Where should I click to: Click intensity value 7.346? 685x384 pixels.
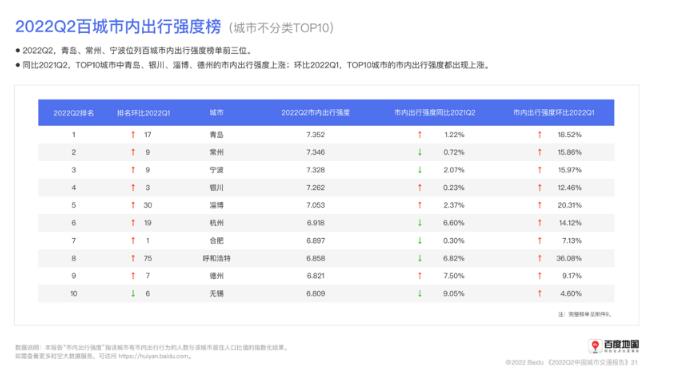(x=315, y=152)
